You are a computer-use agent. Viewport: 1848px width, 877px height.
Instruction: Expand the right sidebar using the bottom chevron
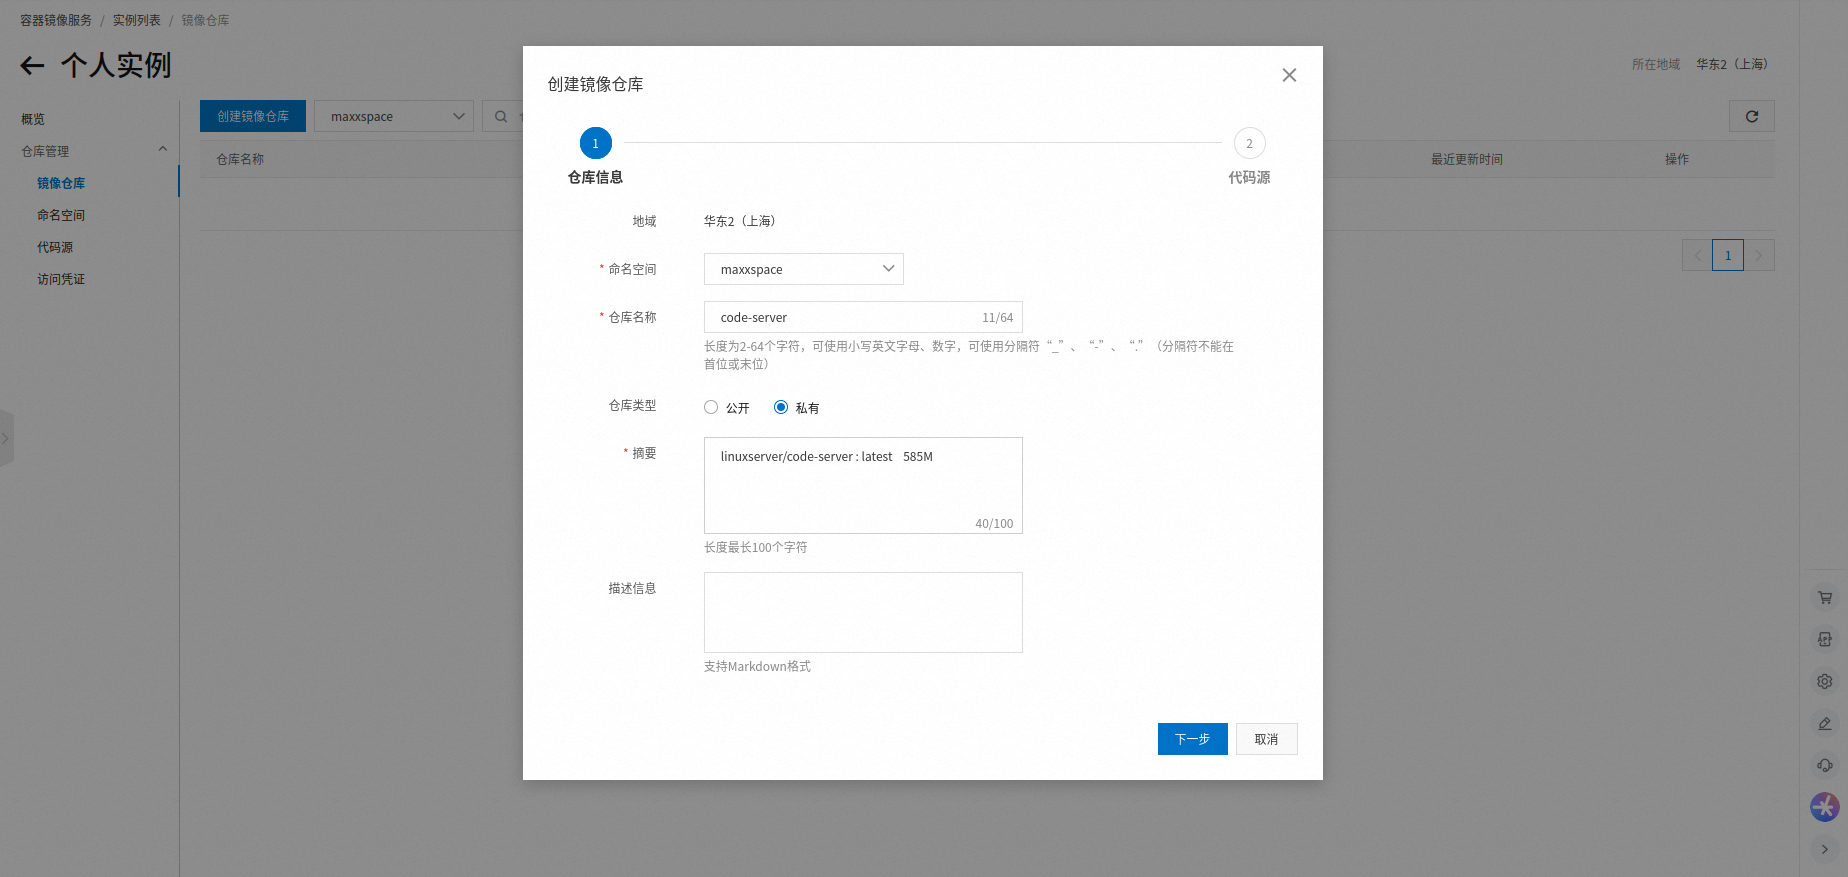click(1824, 849)
